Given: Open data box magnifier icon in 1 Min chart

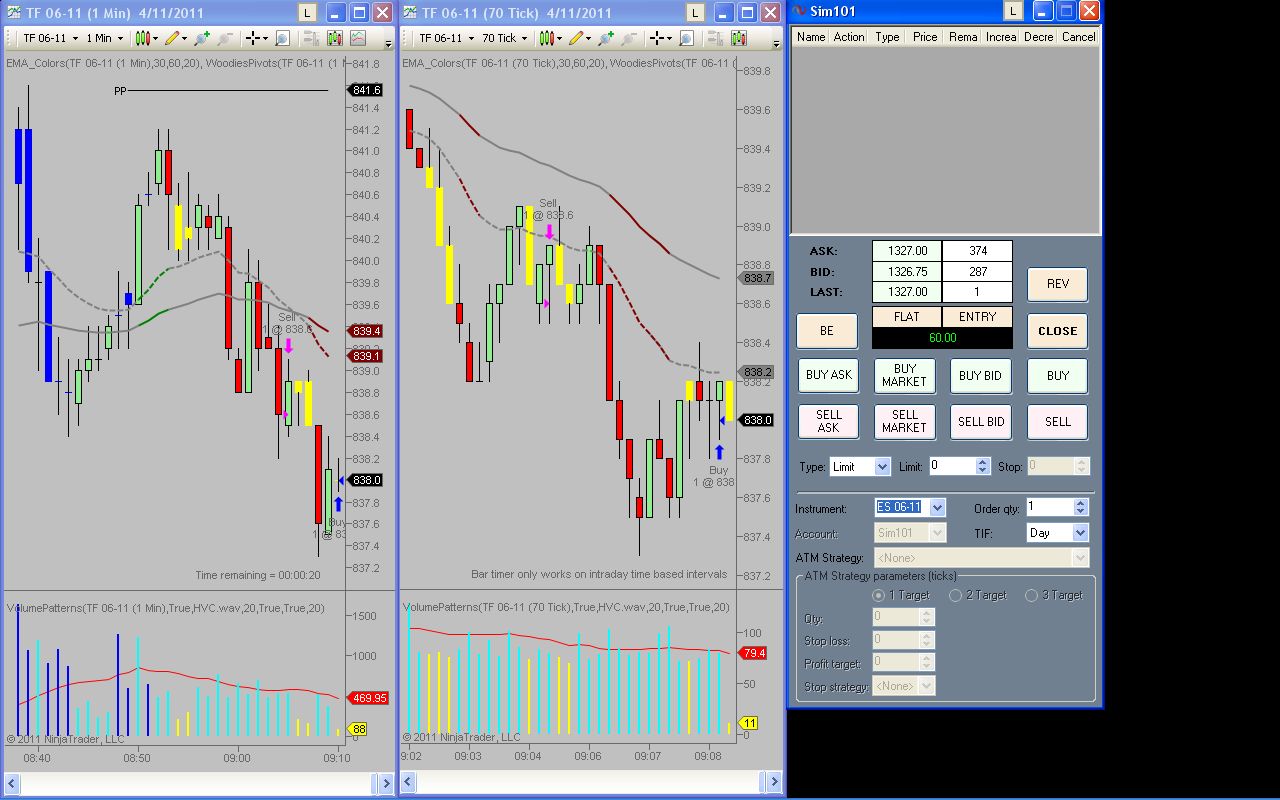Looking at the screenshot, I should [x=282, y=38].
